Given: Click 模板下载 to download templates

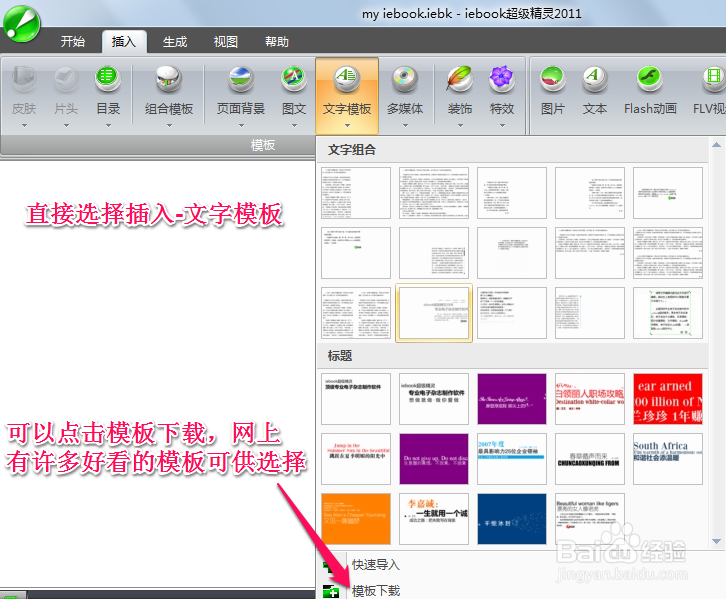Looking at the screenshot, I should [x=375, y=590].
